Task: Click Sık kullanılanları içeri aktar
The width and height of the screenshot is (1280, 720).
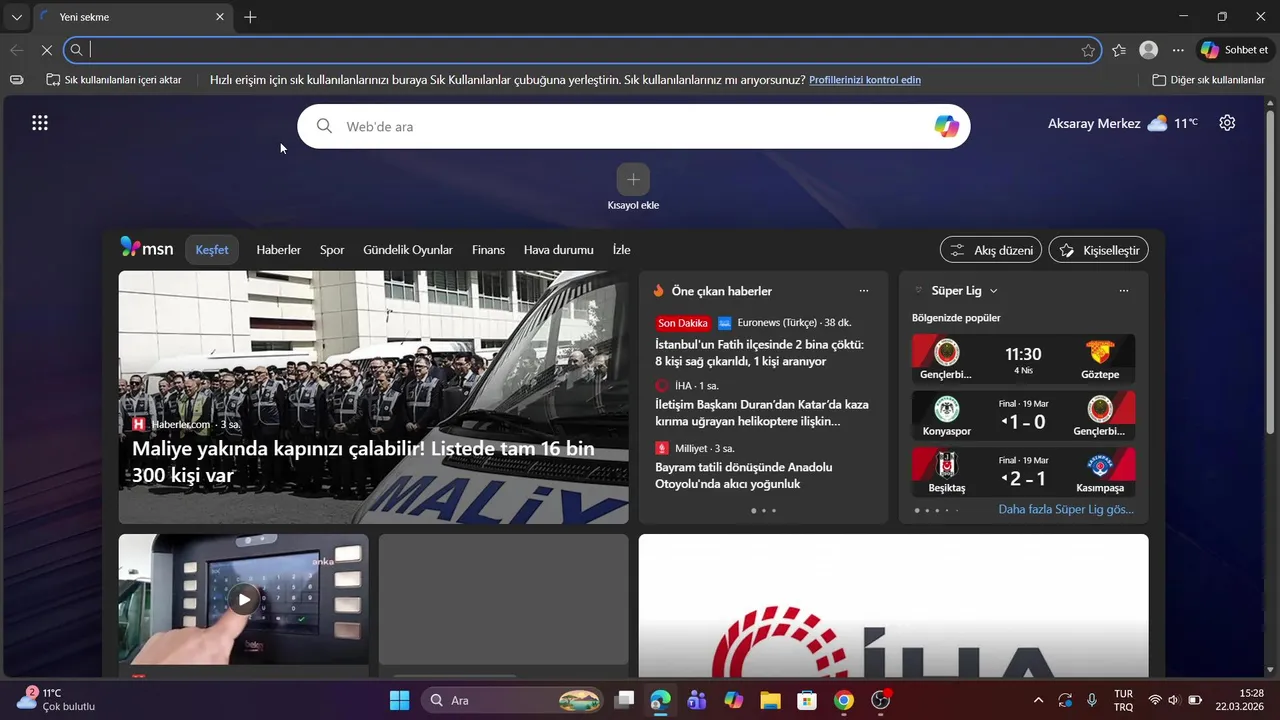Action: pyautogui.click(x=114, y=80)
